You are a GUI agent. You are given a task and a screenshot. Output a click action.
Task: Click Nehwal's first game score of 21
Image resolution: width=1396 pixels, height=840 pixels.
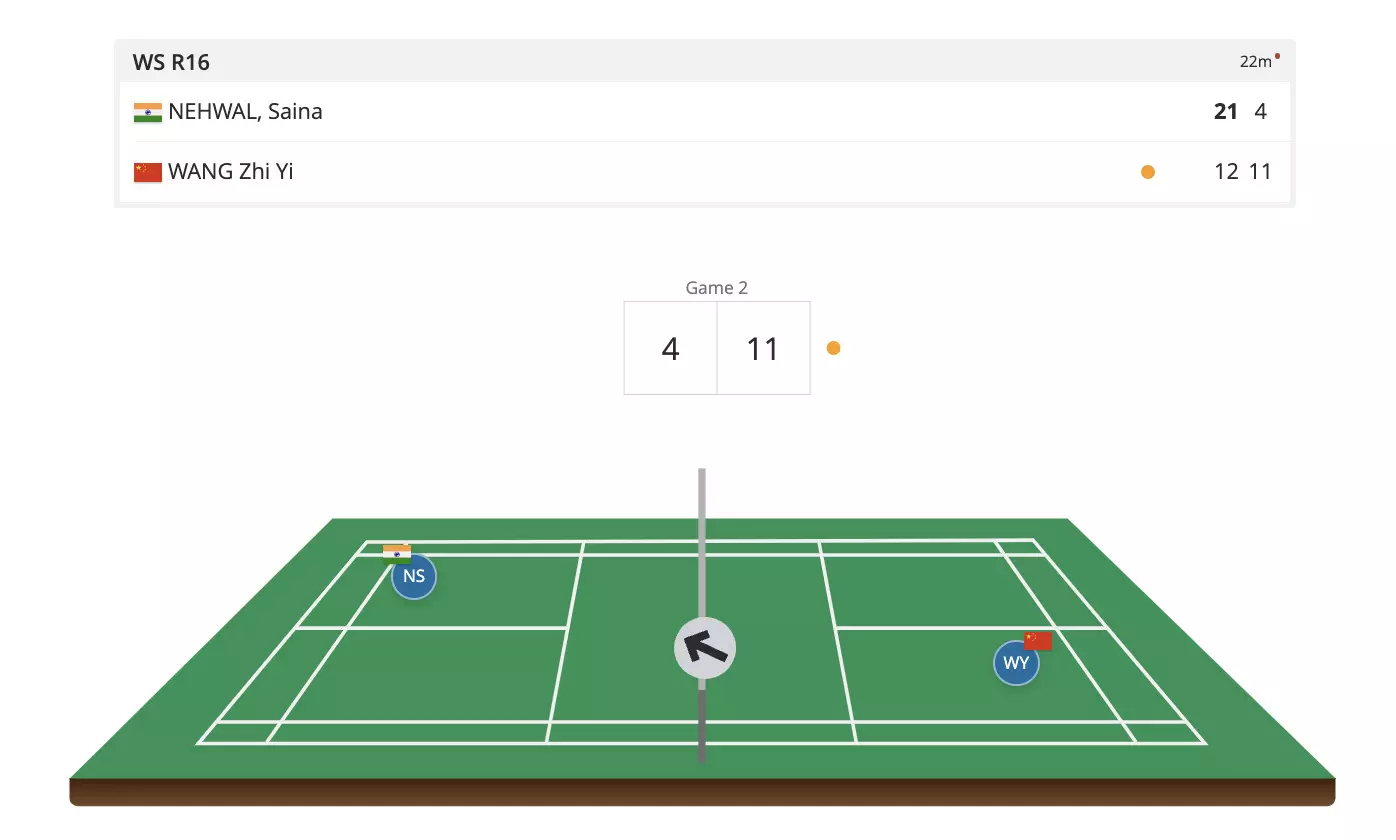pyautogui.click(x=1226, y=112)
